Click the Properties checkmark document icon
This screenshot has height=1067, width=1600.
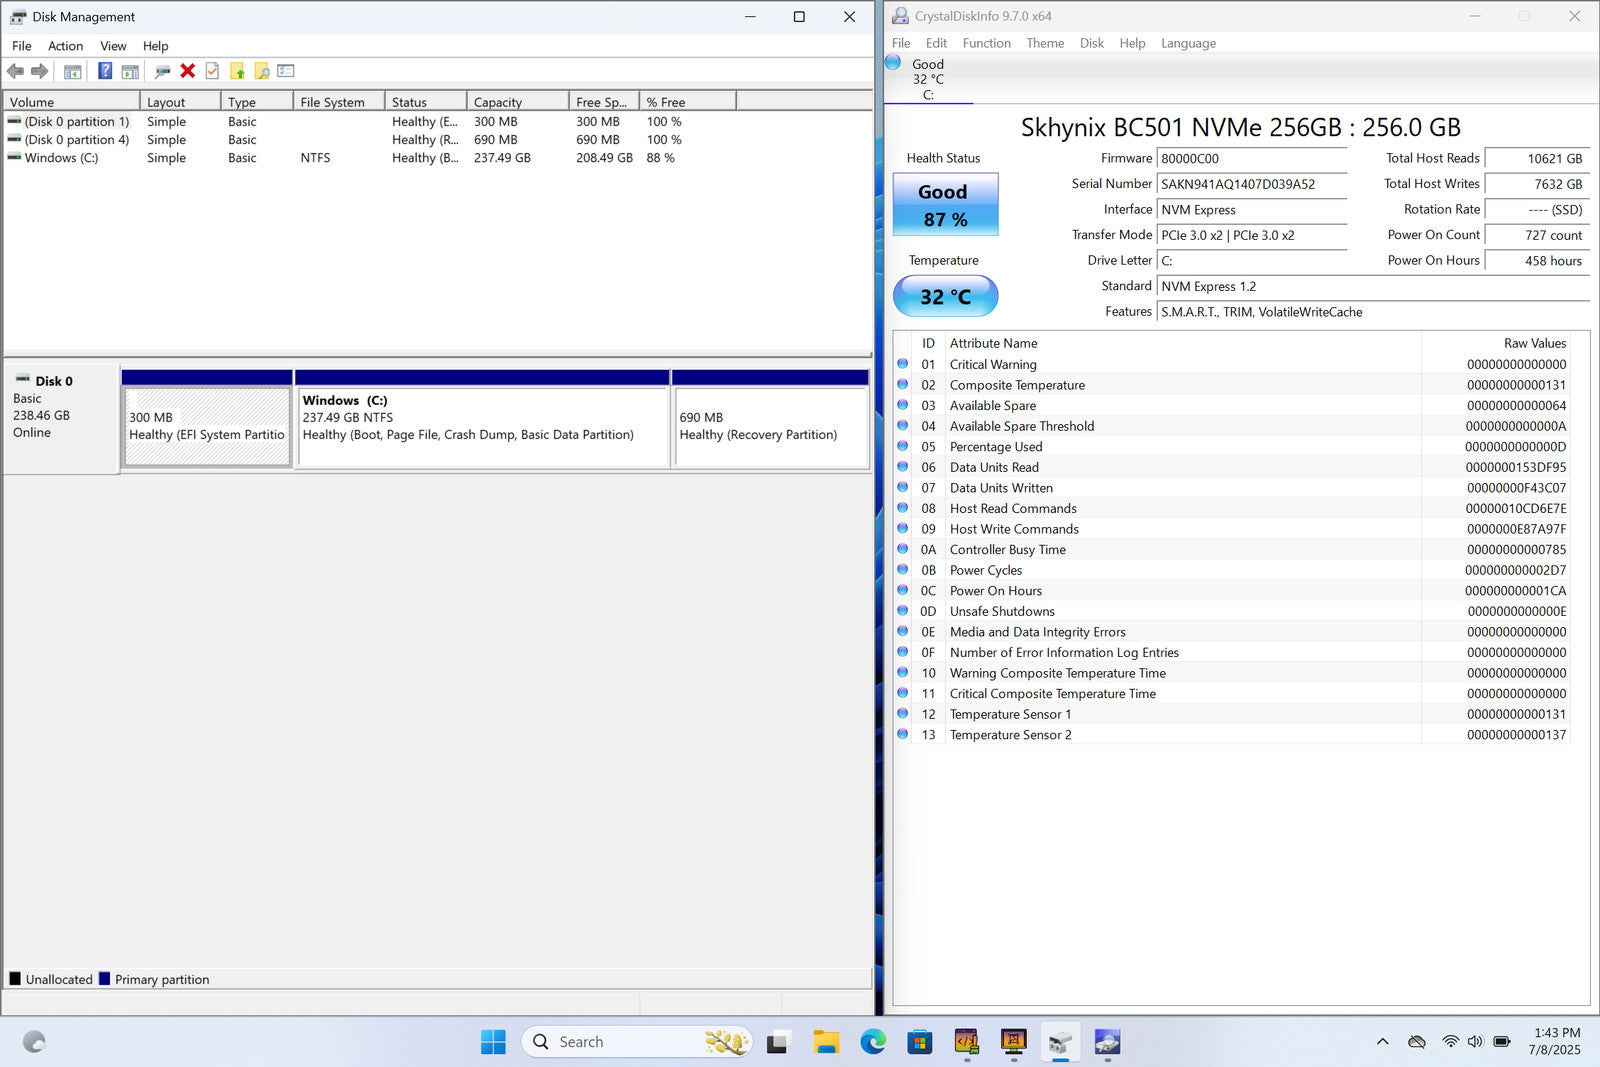212,71
